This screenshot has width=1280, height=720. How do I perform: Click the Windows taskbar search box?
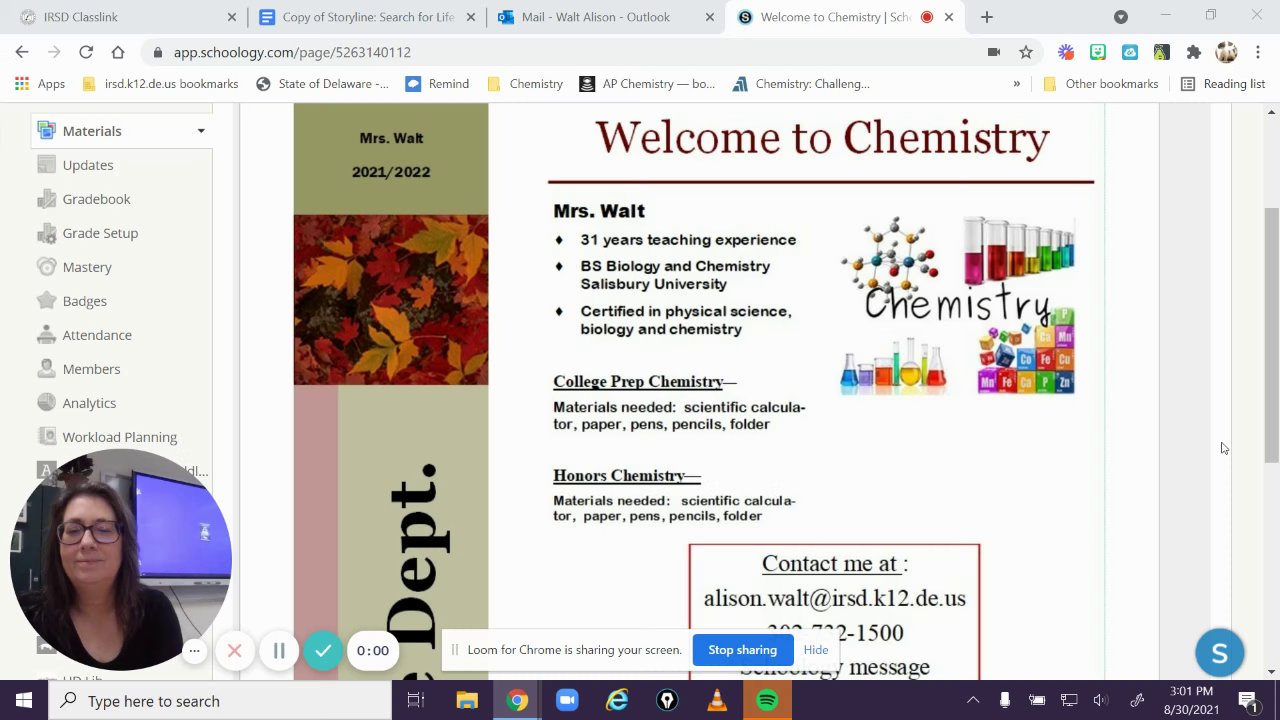click(x=220, y=701)
